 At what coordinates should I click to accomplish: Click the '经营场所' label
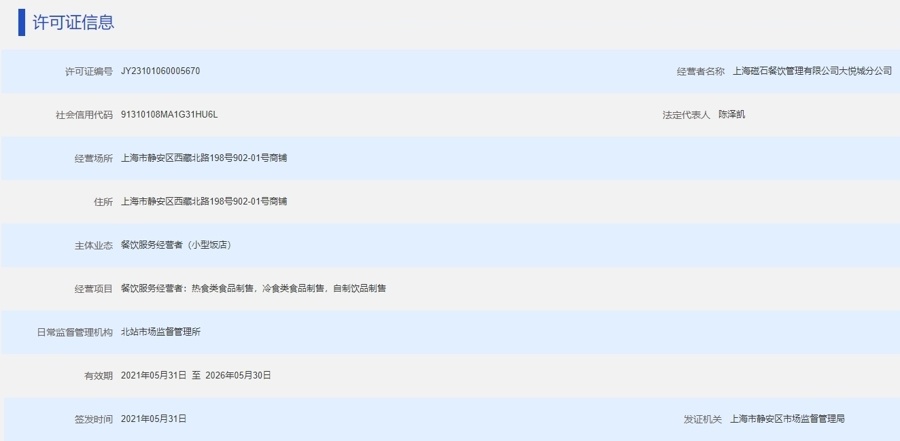tap(94, 158)
